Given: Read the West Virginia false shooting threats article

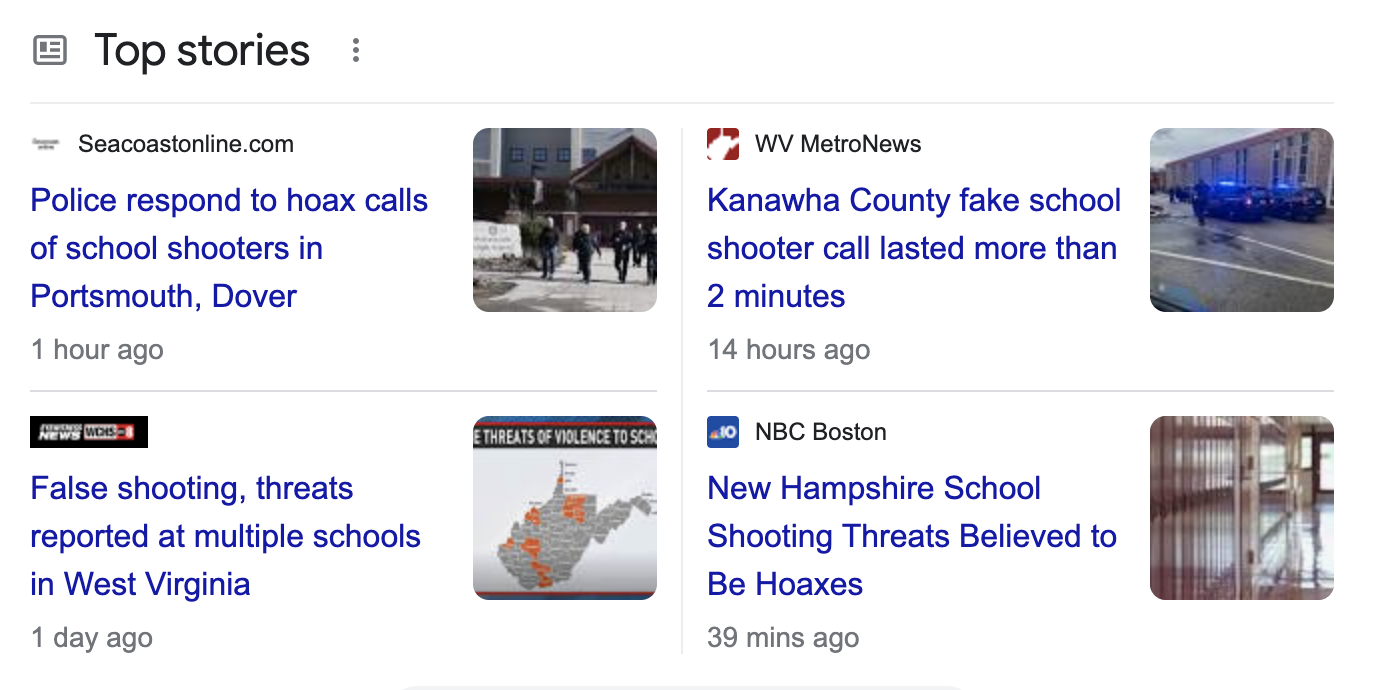Looking at the screenshot, I should pyautogui.click(x=225, y=536).
